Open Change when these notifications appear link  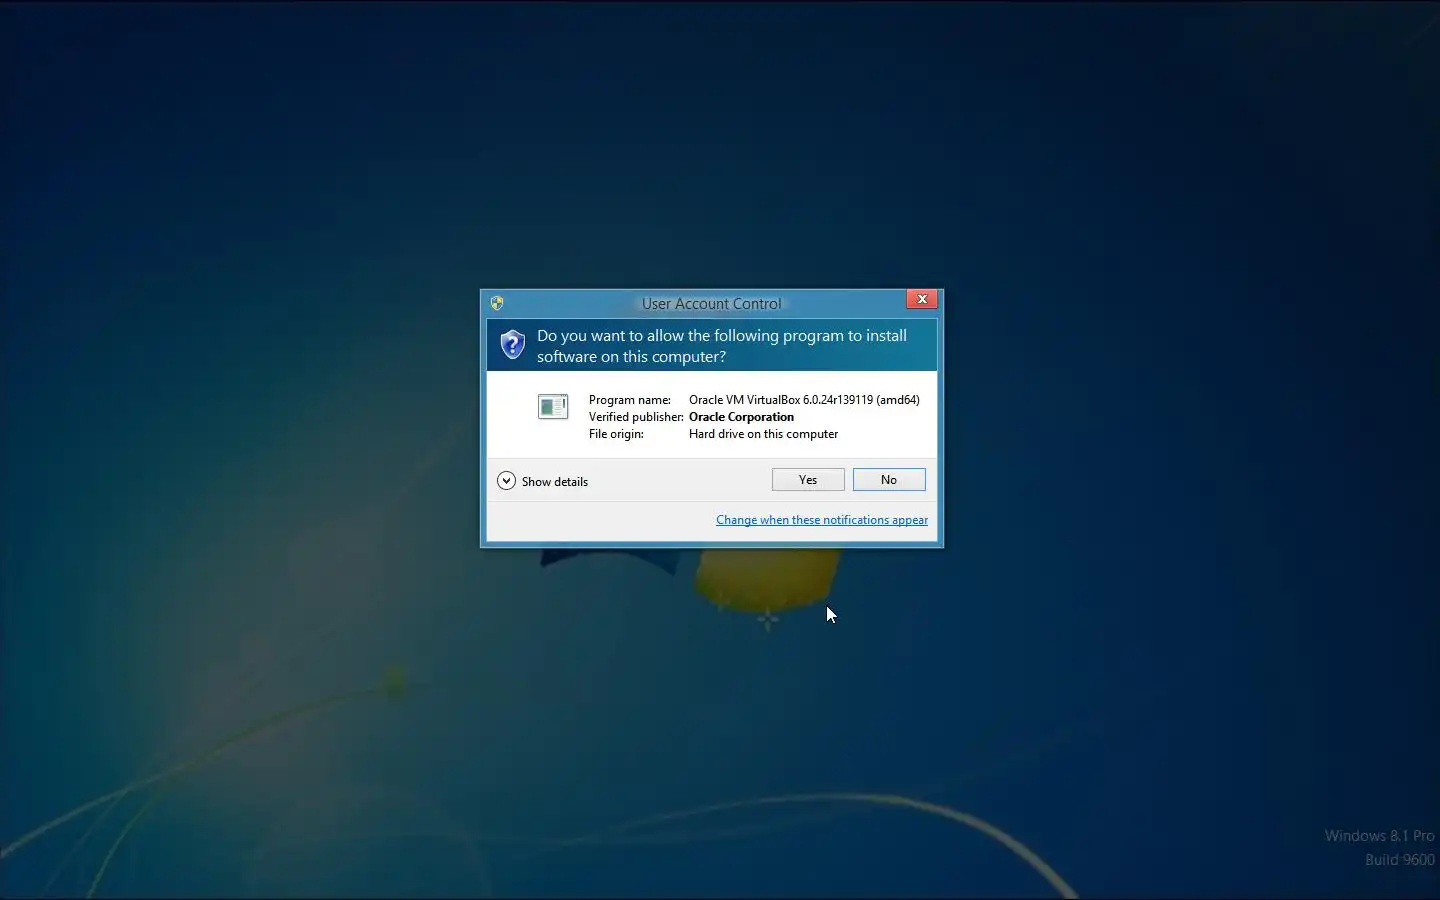tap(822, 520)
